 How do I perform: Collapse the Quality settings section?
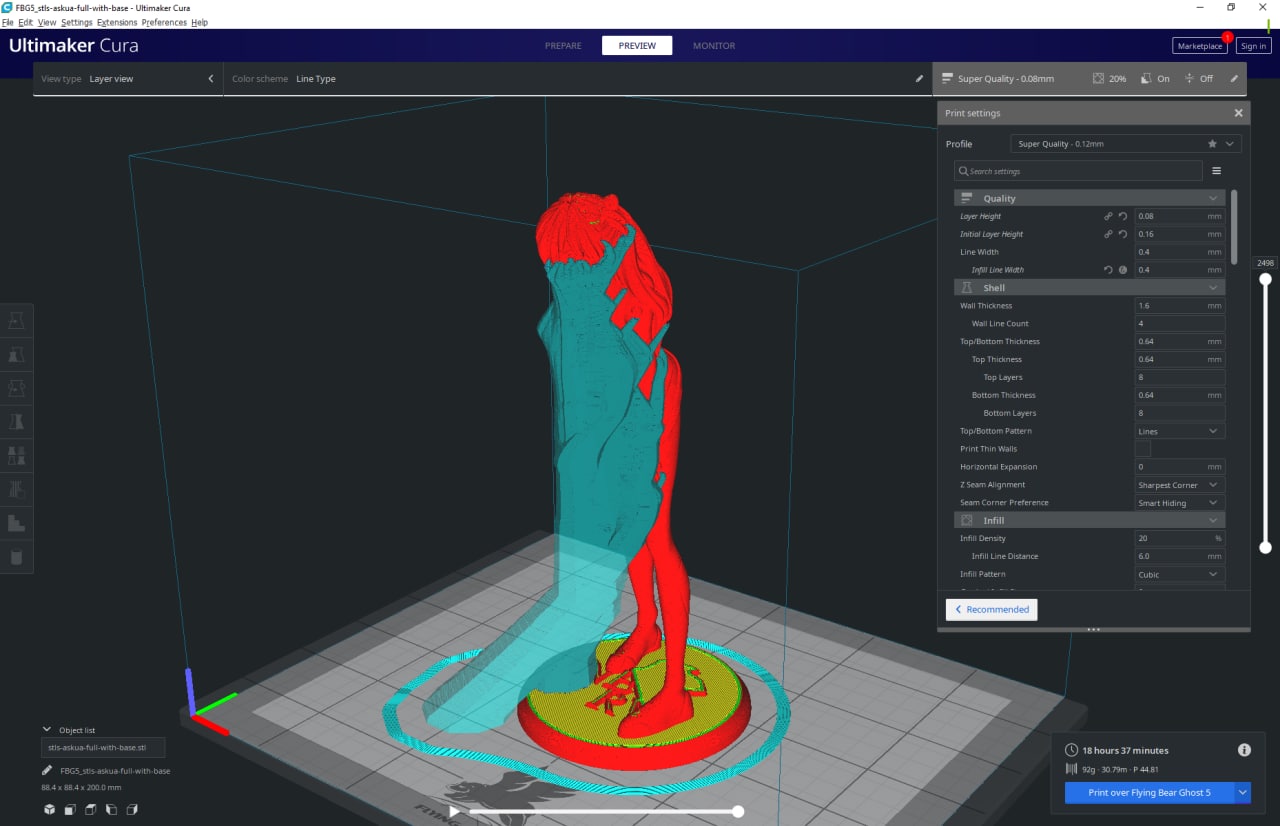[1089, 198]
